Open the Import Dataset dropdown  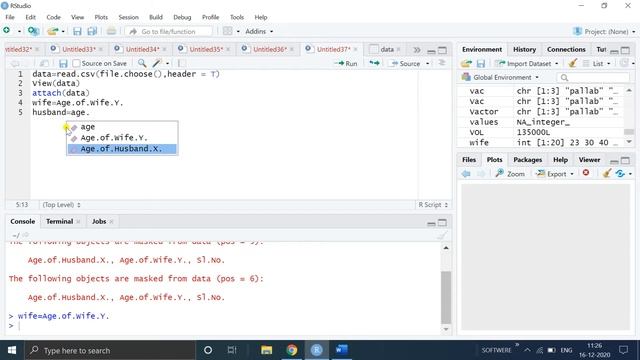(526, 64)
